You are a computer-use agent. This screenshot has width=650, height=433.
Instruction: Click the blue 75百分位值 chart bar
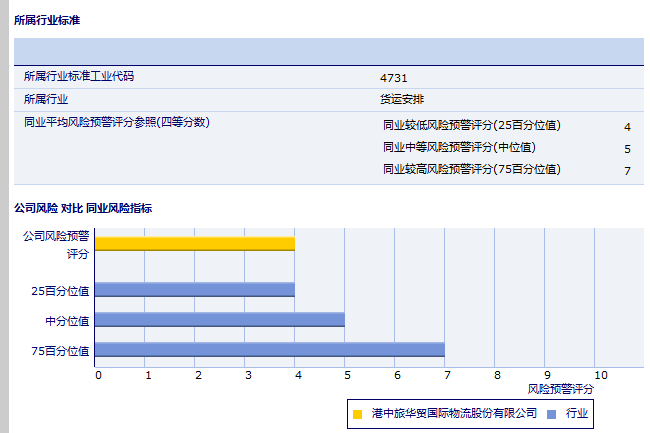point(270,350)
